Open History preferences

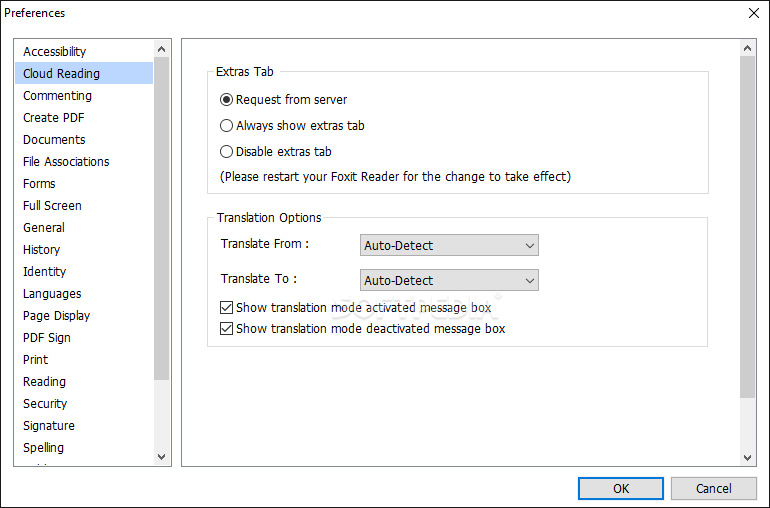coord(84,250)
